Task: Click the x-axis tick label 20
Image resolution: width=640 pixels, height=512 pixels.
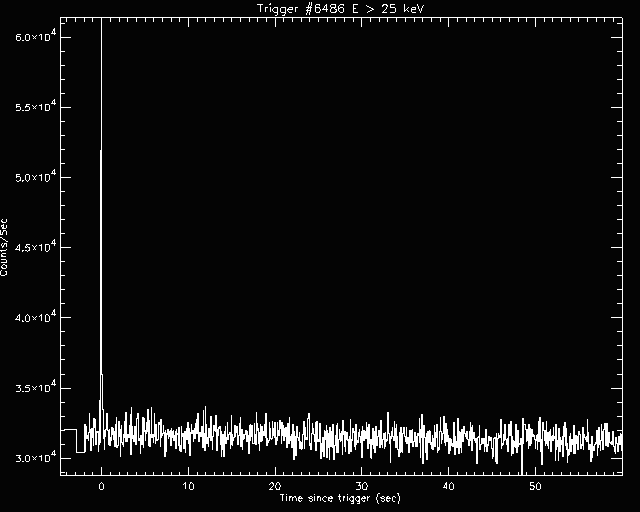Action: pyautogui.click(x=275, y=486)
